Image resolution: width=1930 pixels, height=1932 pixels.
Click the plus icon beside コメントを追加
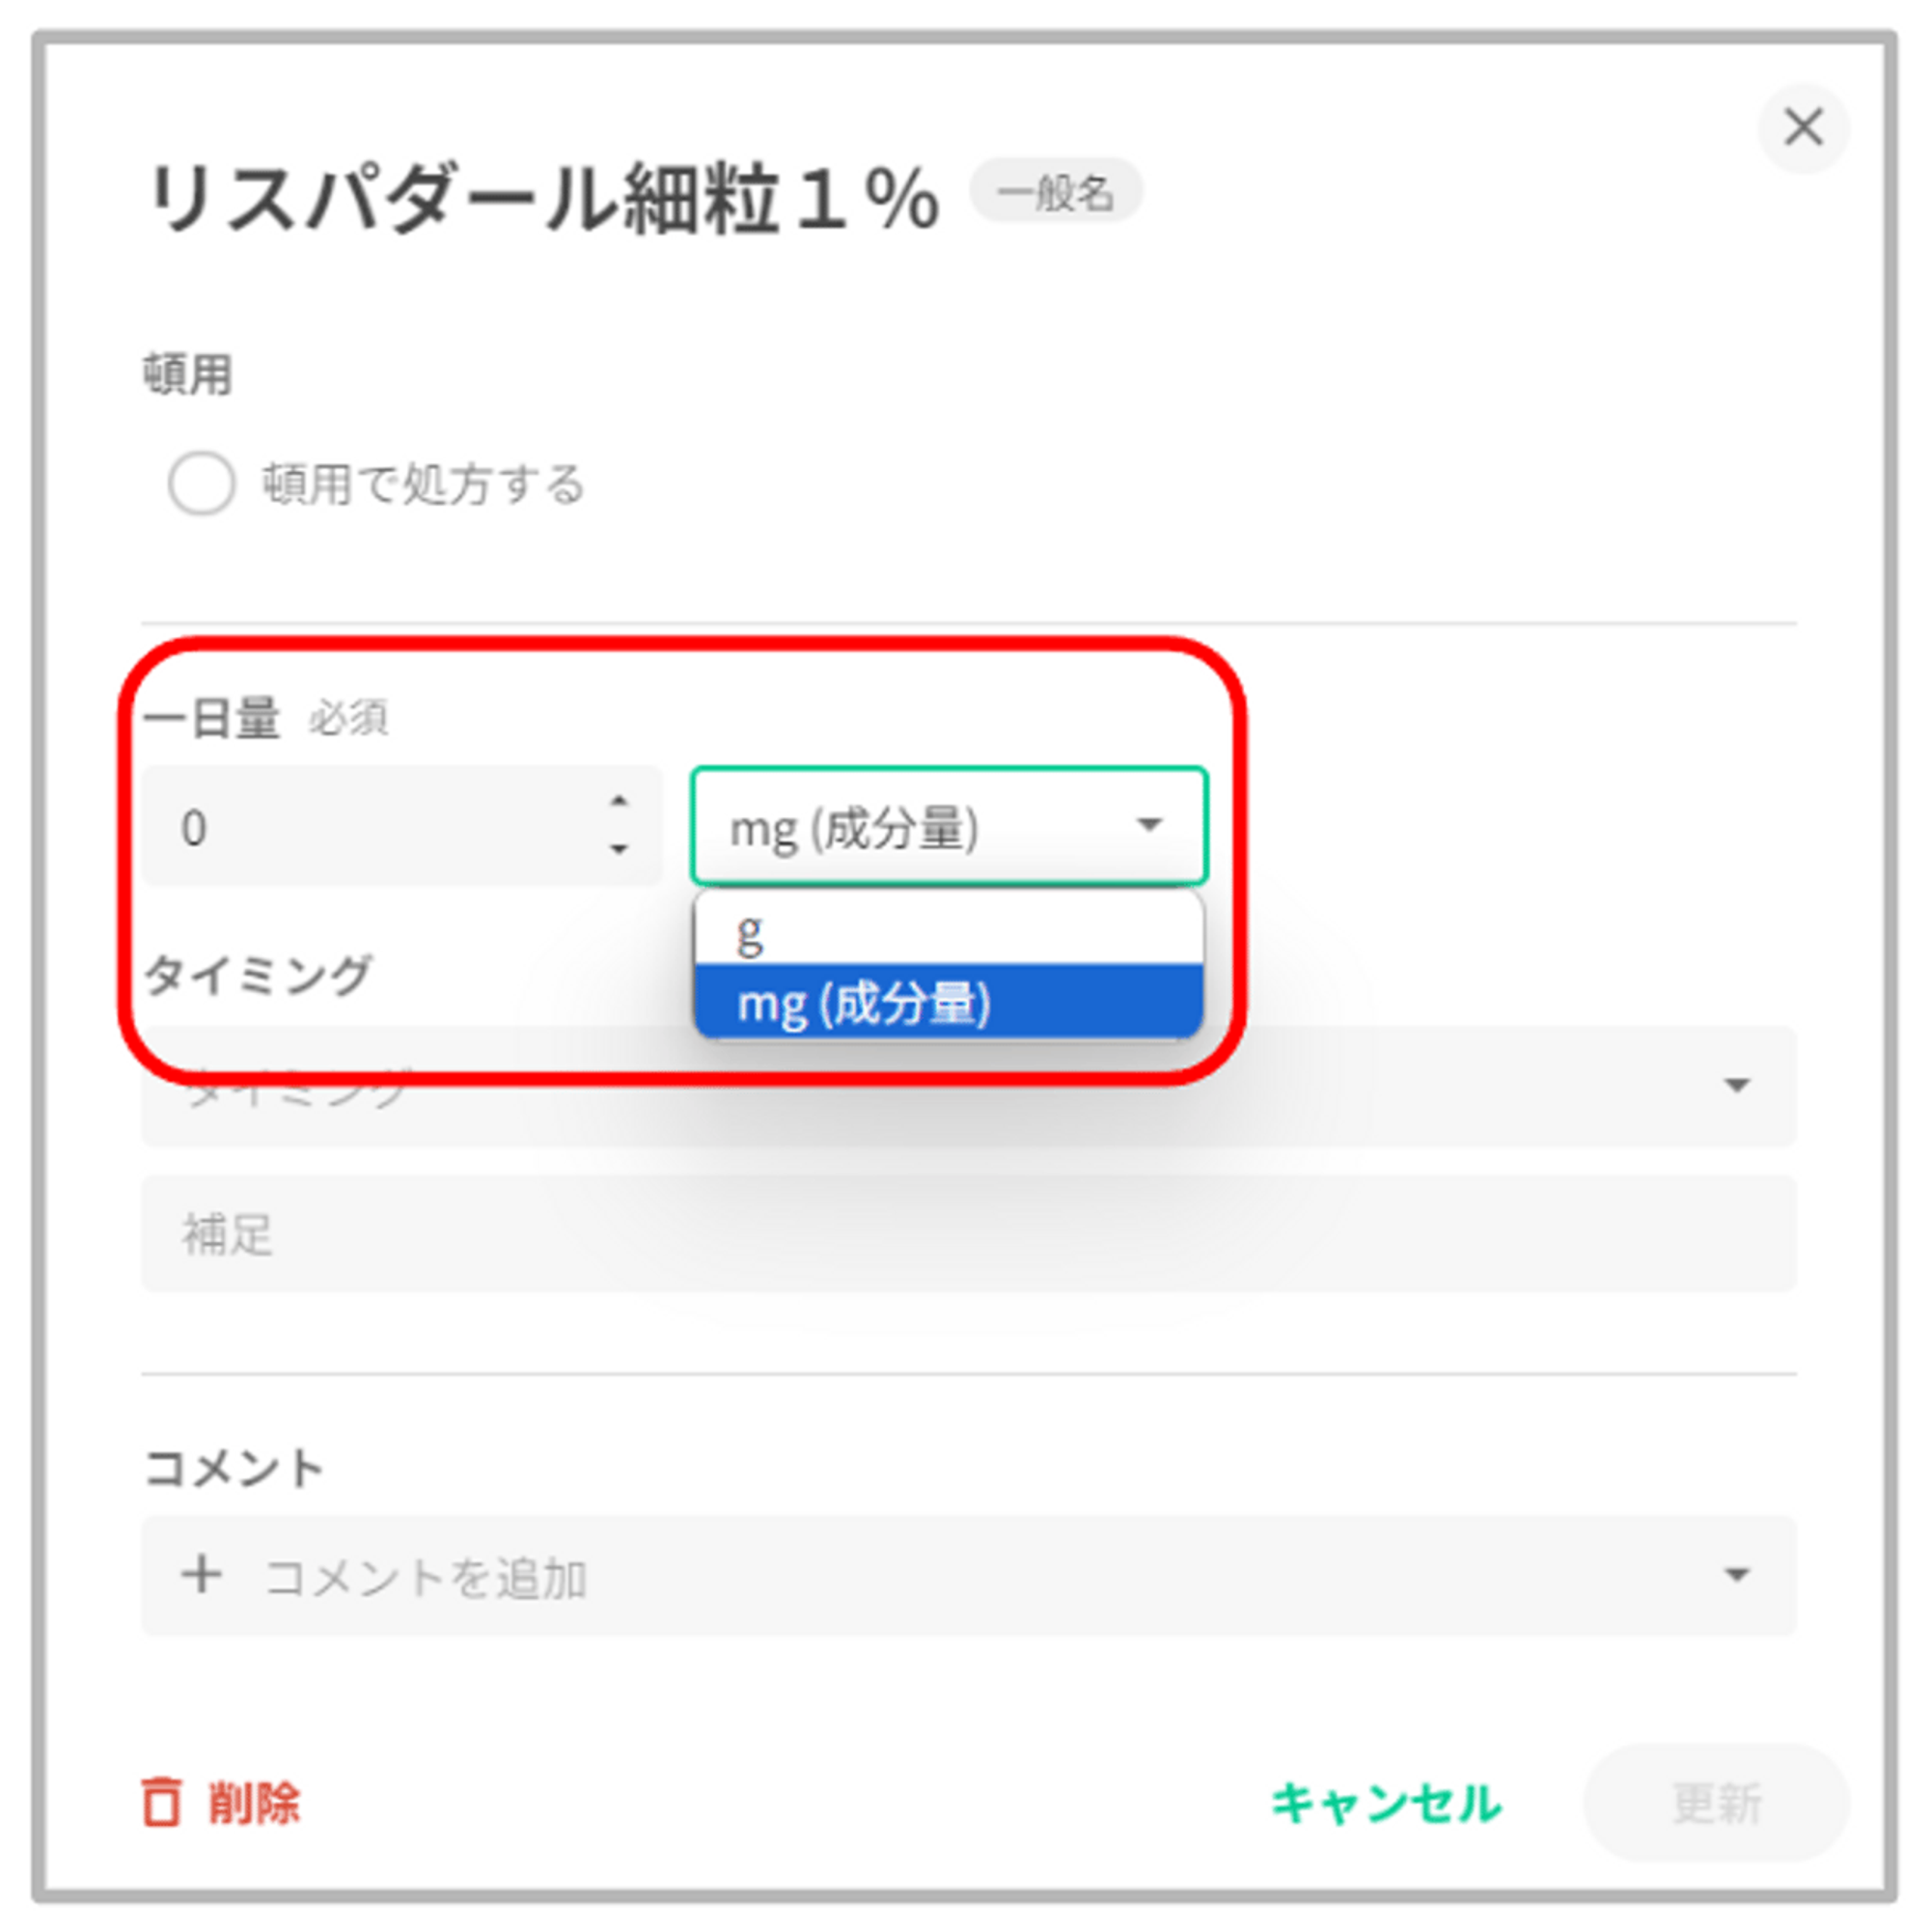point(201,1575)
